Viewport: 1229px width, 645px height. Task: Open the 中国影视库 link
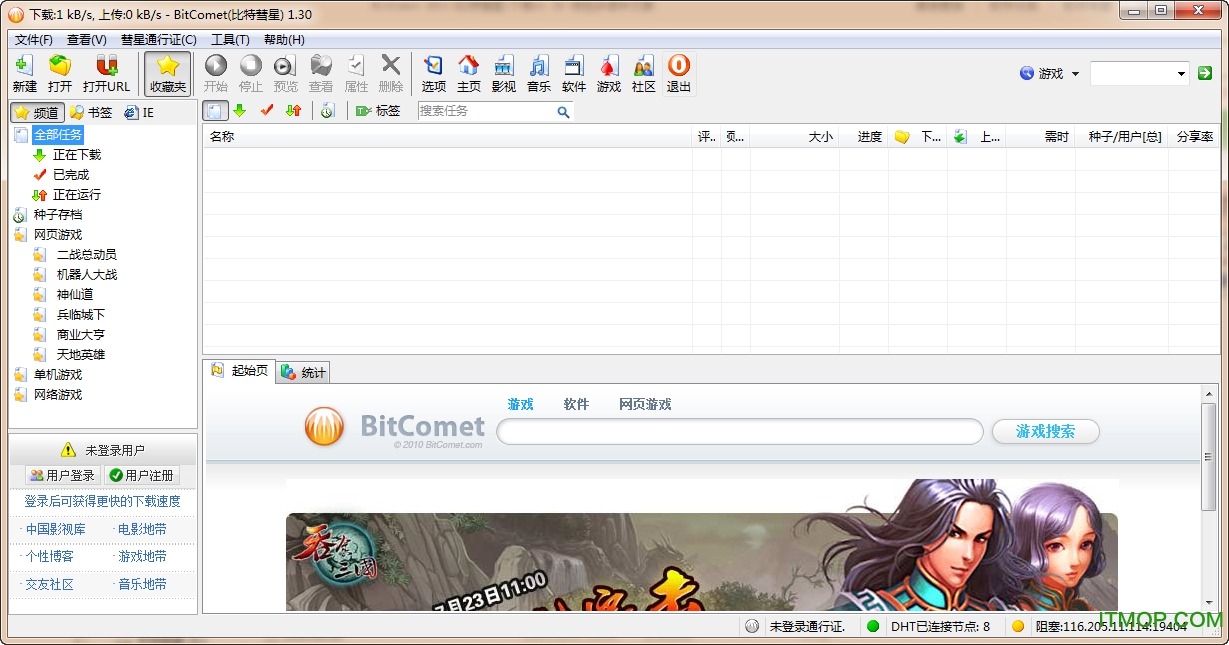pos(55,529)
